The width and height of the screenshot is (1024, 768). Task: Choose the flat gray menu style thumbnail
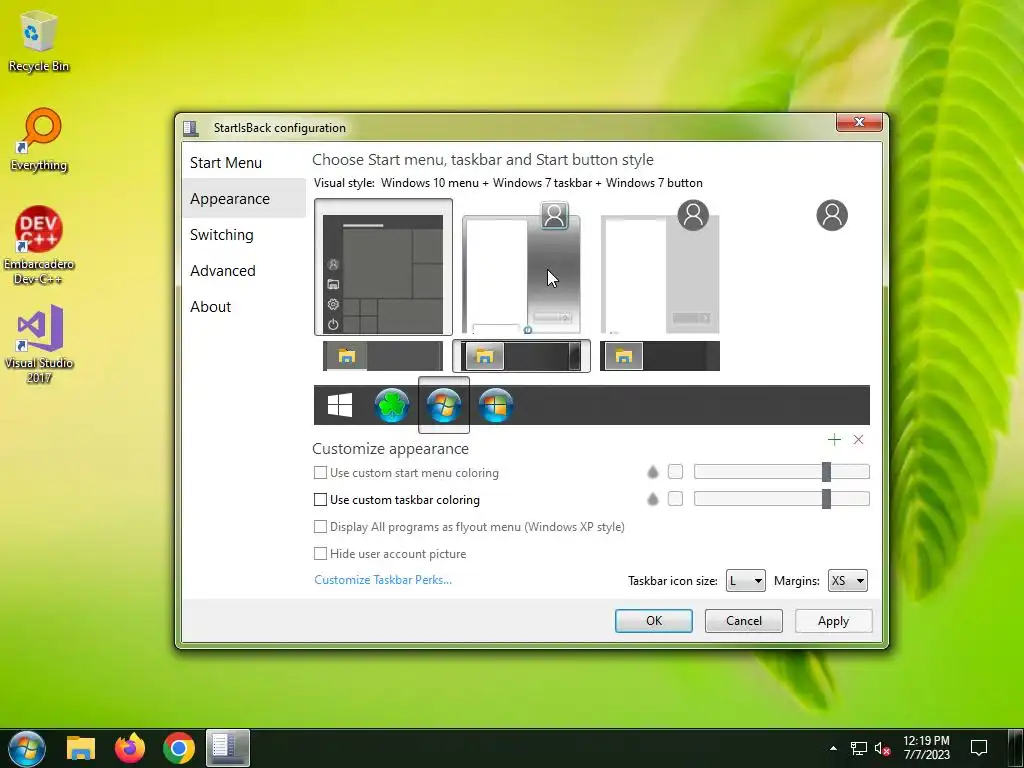660,274
